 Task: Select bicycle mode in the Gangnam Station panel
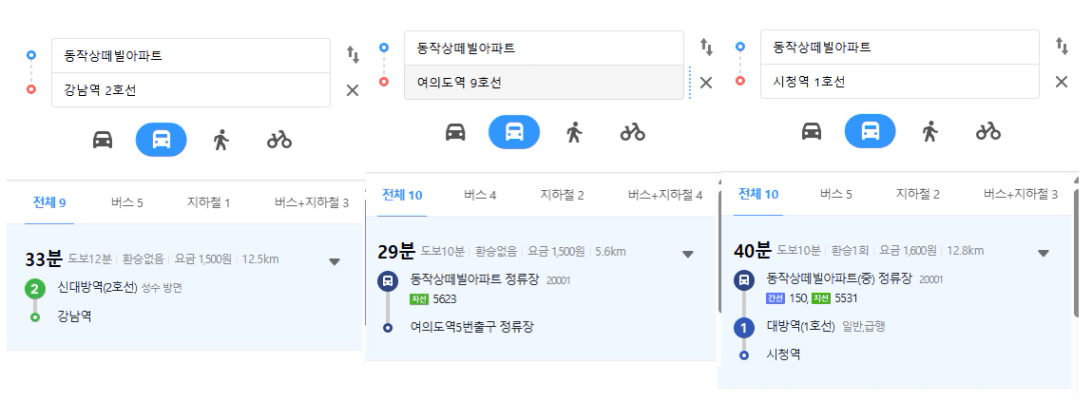(x=279, y=139)
